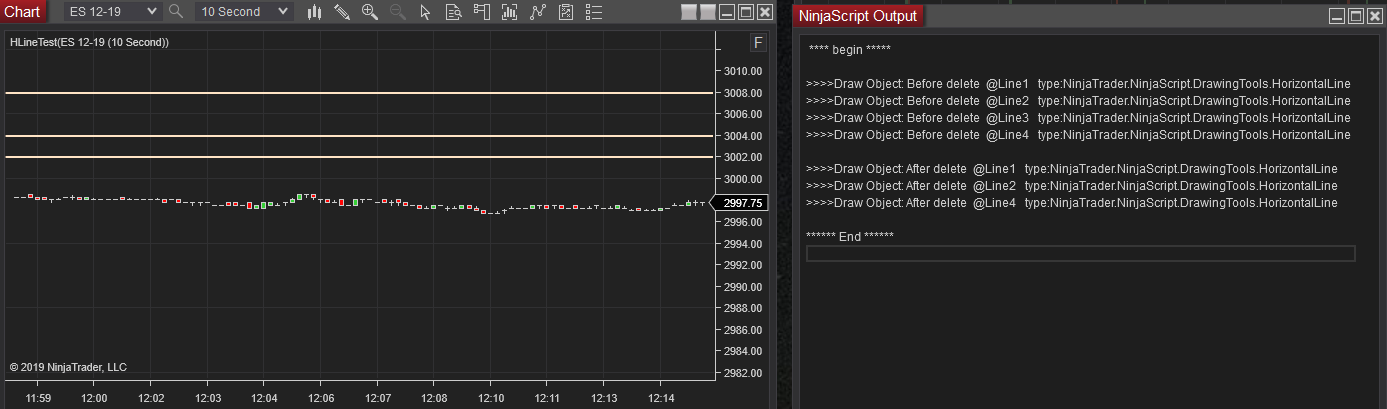This screenshot has height=409, width=1387.
Task: Open the data box icon
Action: [x=454, y=12]
